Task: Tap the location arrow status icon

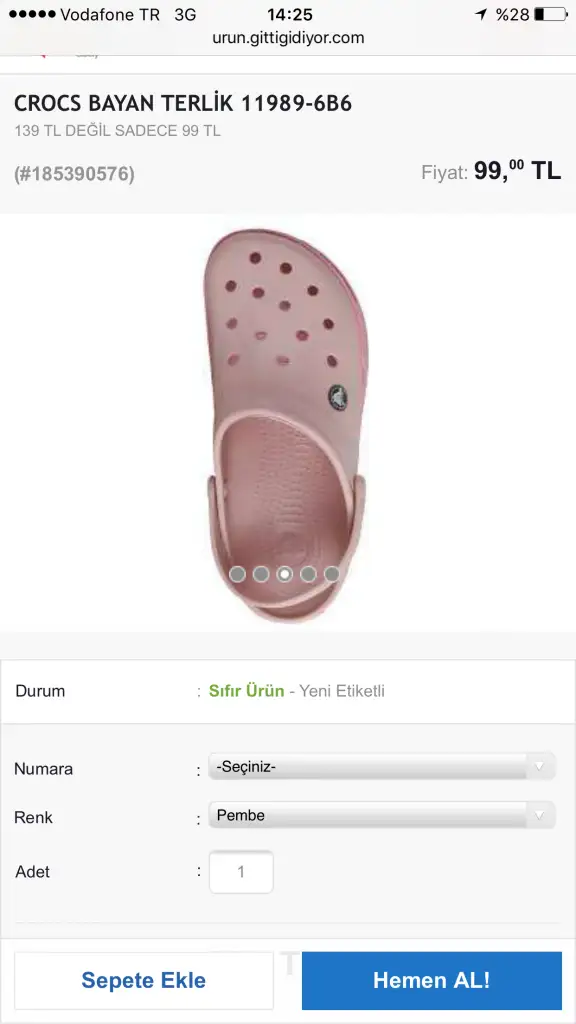Action: [x=481, y=14]
